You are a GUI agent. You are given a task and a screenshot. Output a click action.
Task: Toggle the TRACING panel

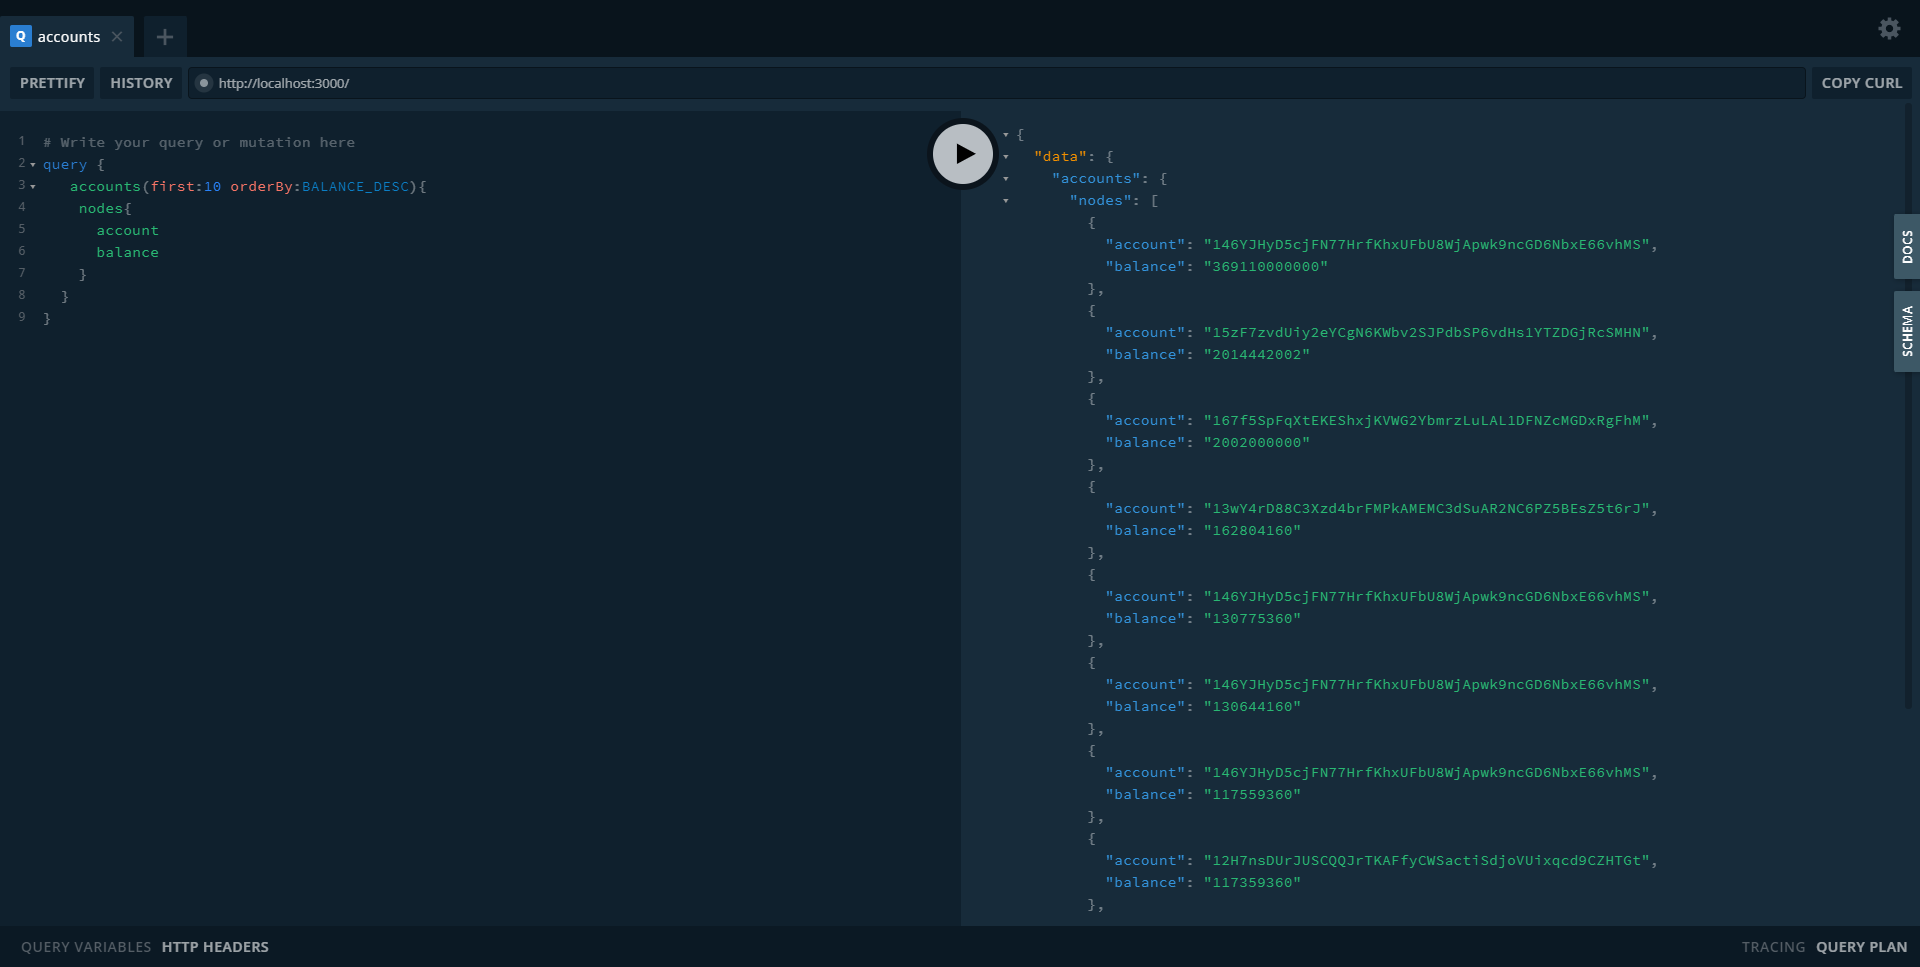(1774, 947)
